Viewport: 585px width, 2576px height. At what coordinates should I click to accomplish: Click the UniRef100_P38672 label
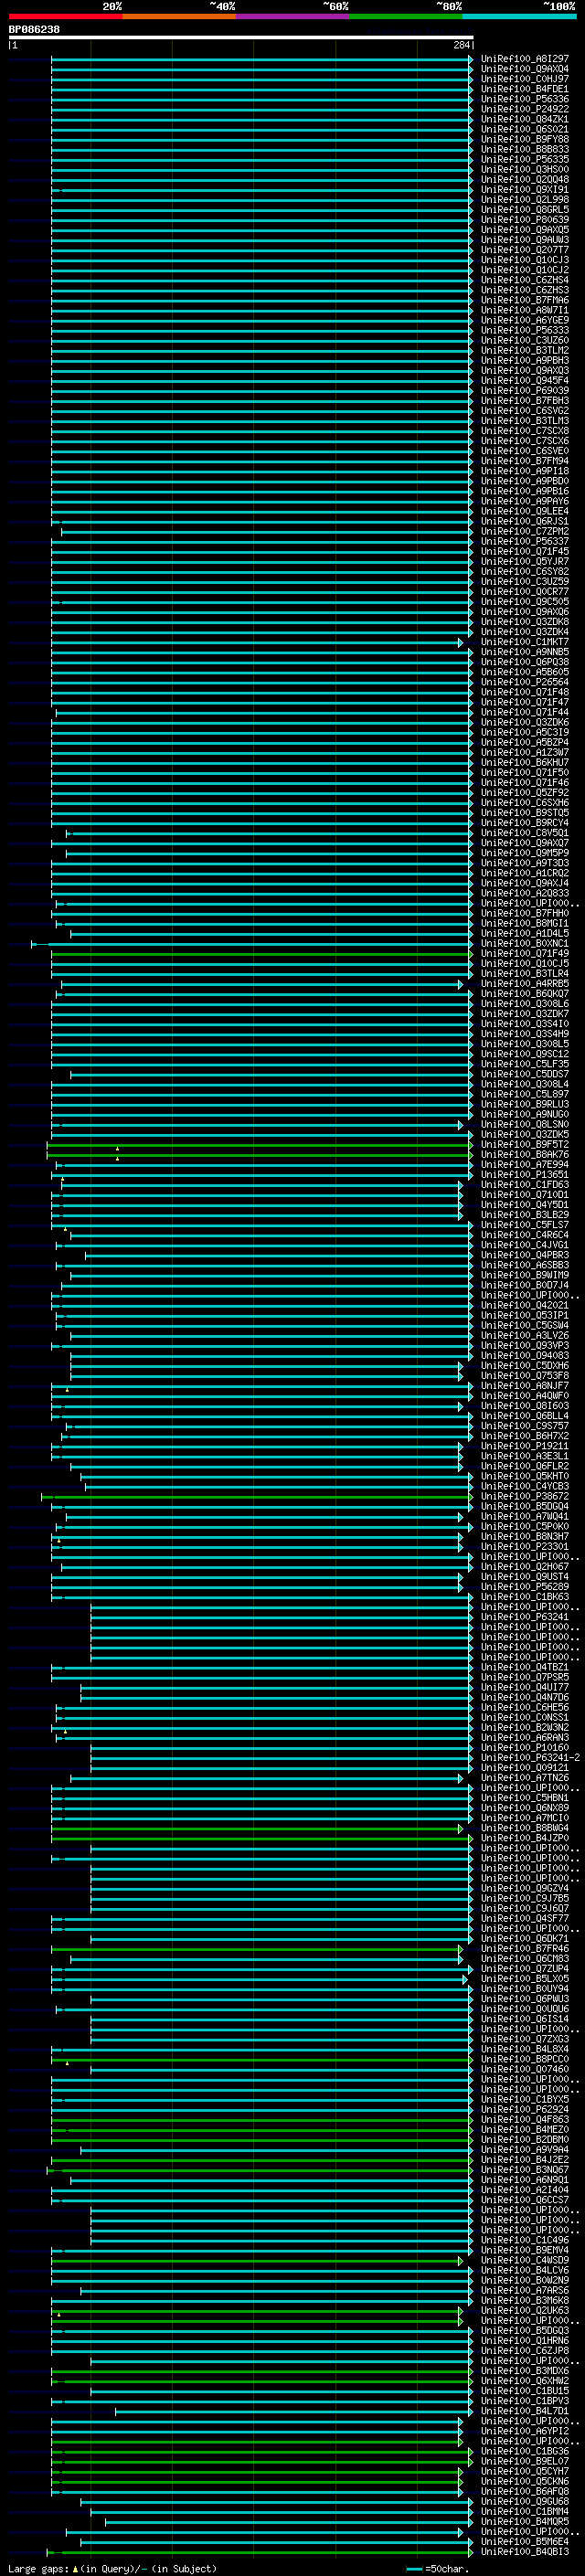(x=524, y=1496)
